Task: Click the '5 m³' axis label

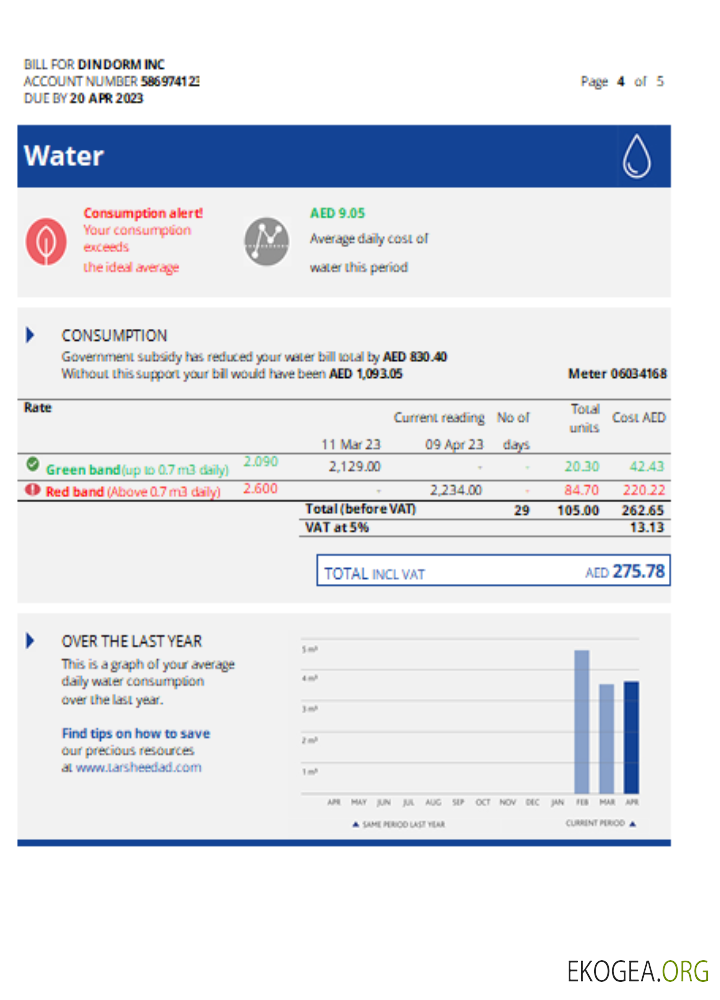Action: pos(309,649)
